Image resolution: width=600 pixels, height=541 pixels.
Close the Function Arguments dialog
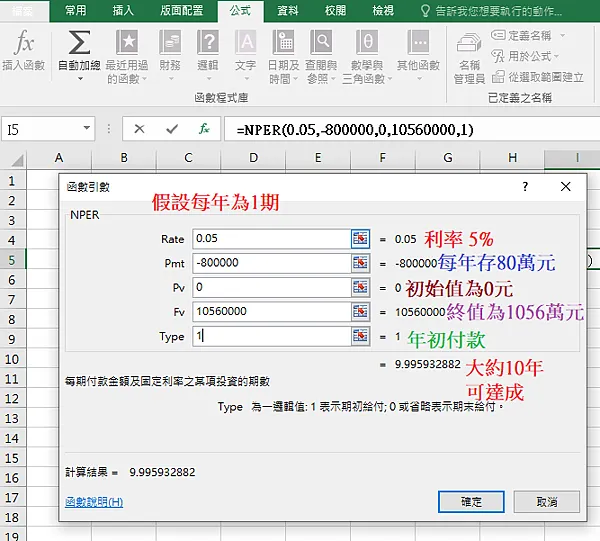[565, 187]
